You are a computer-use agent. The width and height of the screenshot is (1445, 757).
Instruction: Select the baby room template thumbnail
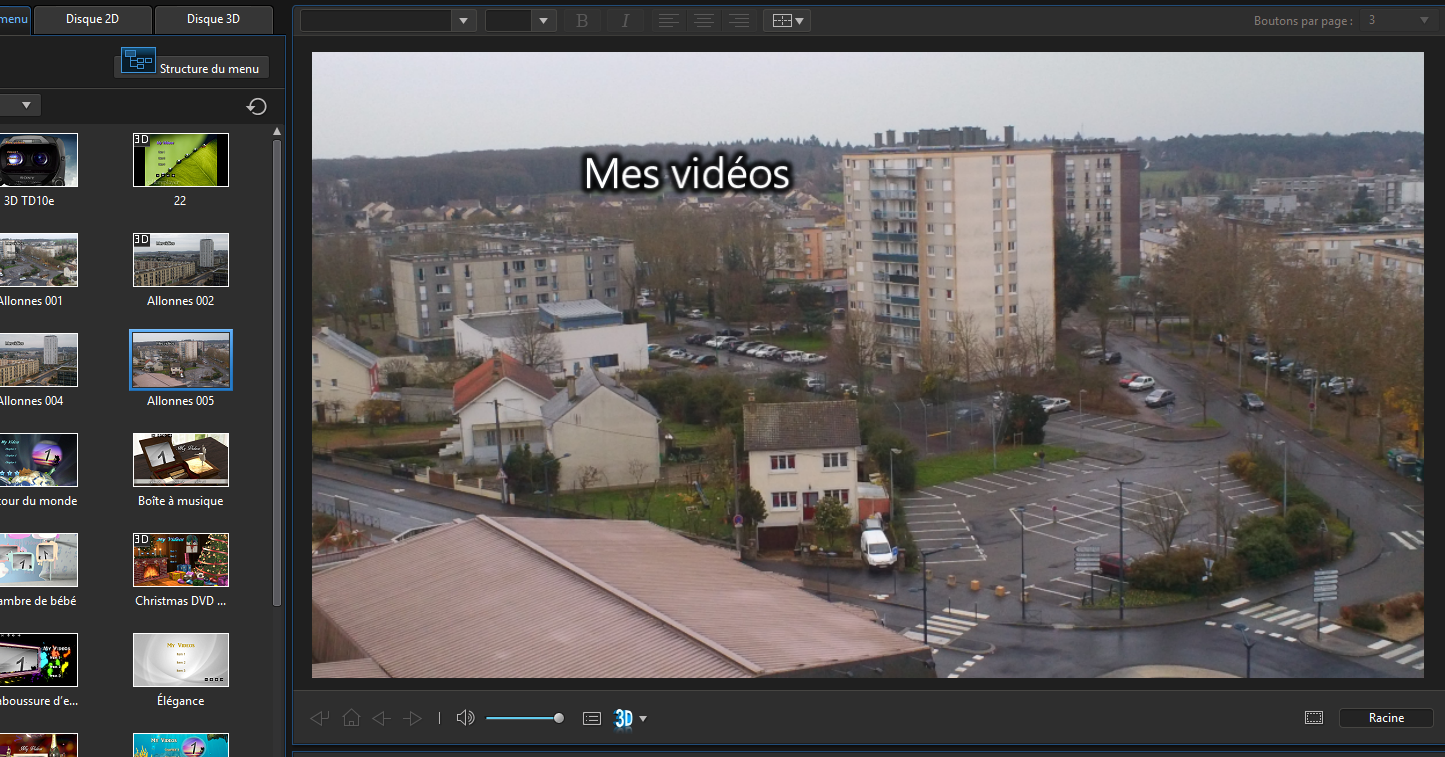point(38,560)
